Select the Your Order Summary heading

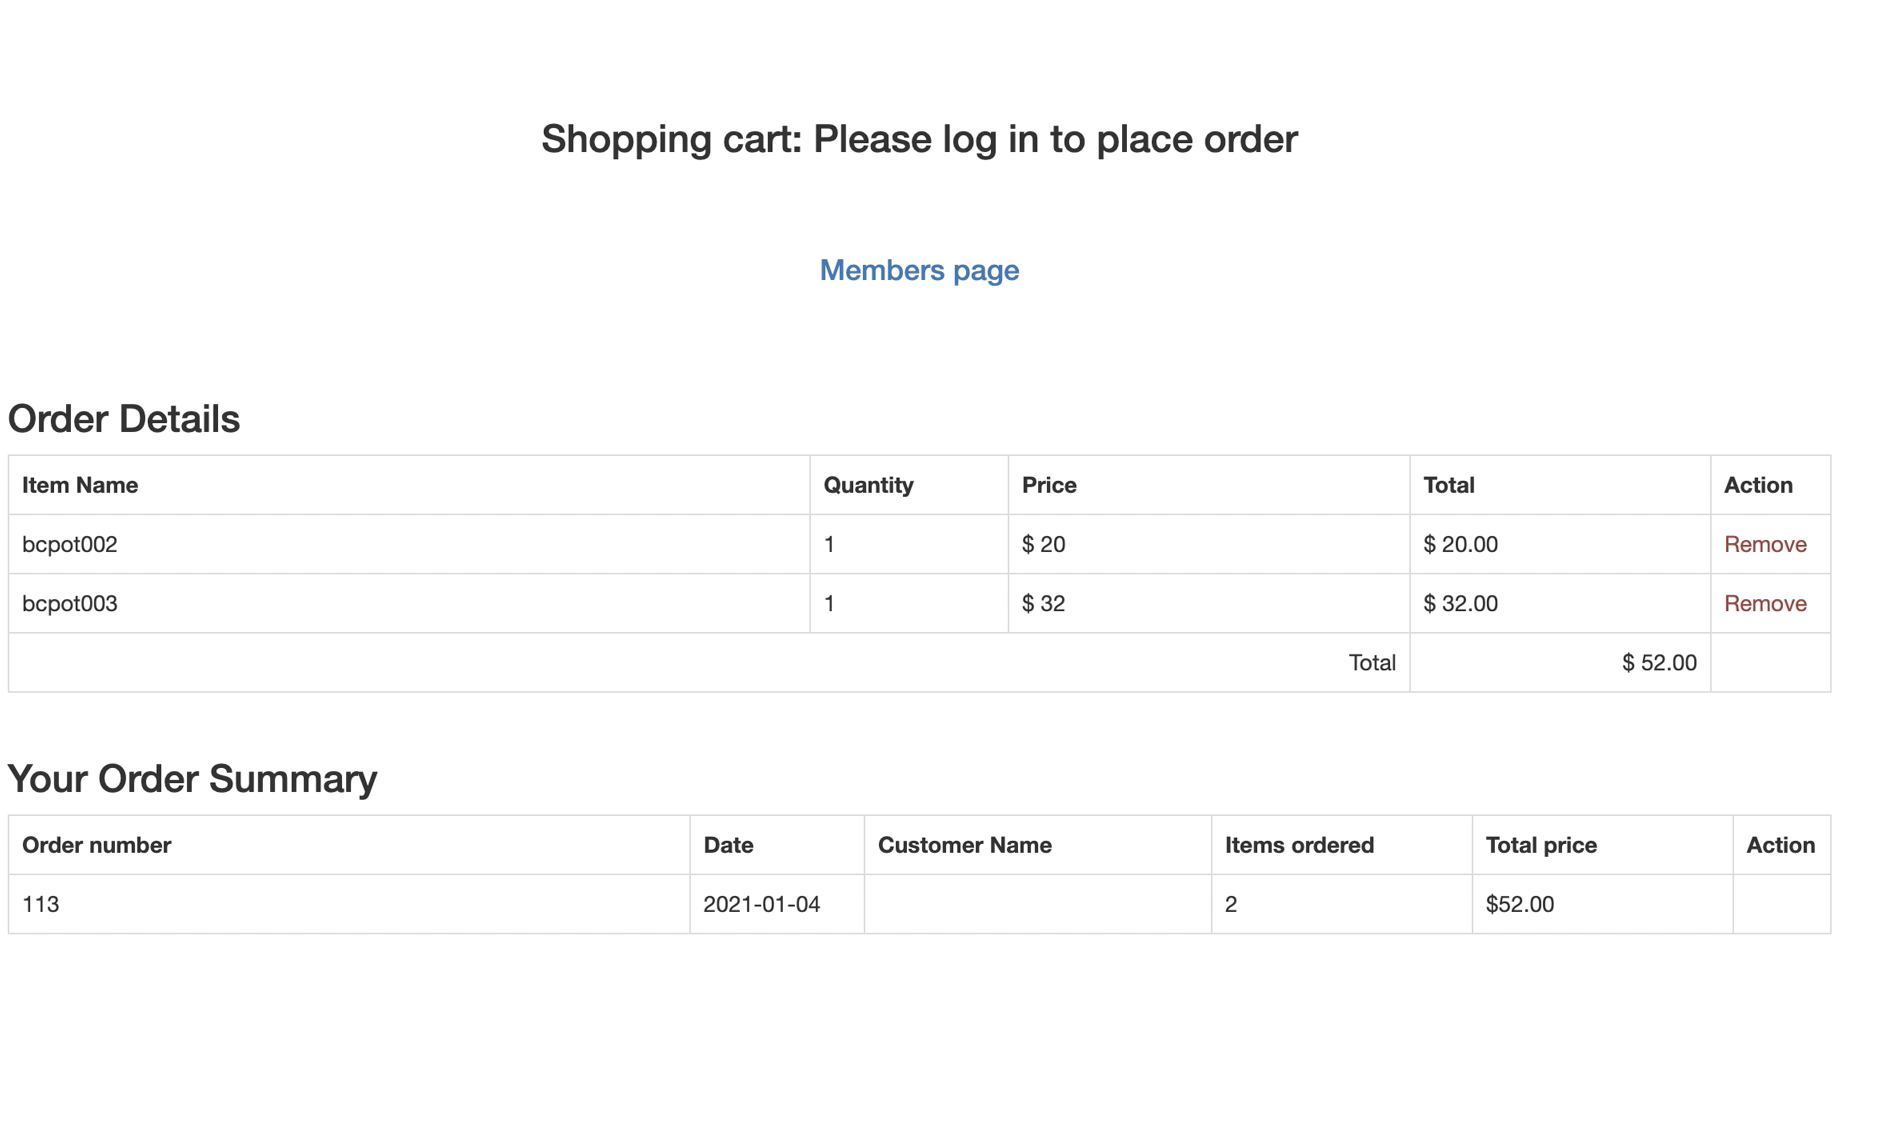192,778
